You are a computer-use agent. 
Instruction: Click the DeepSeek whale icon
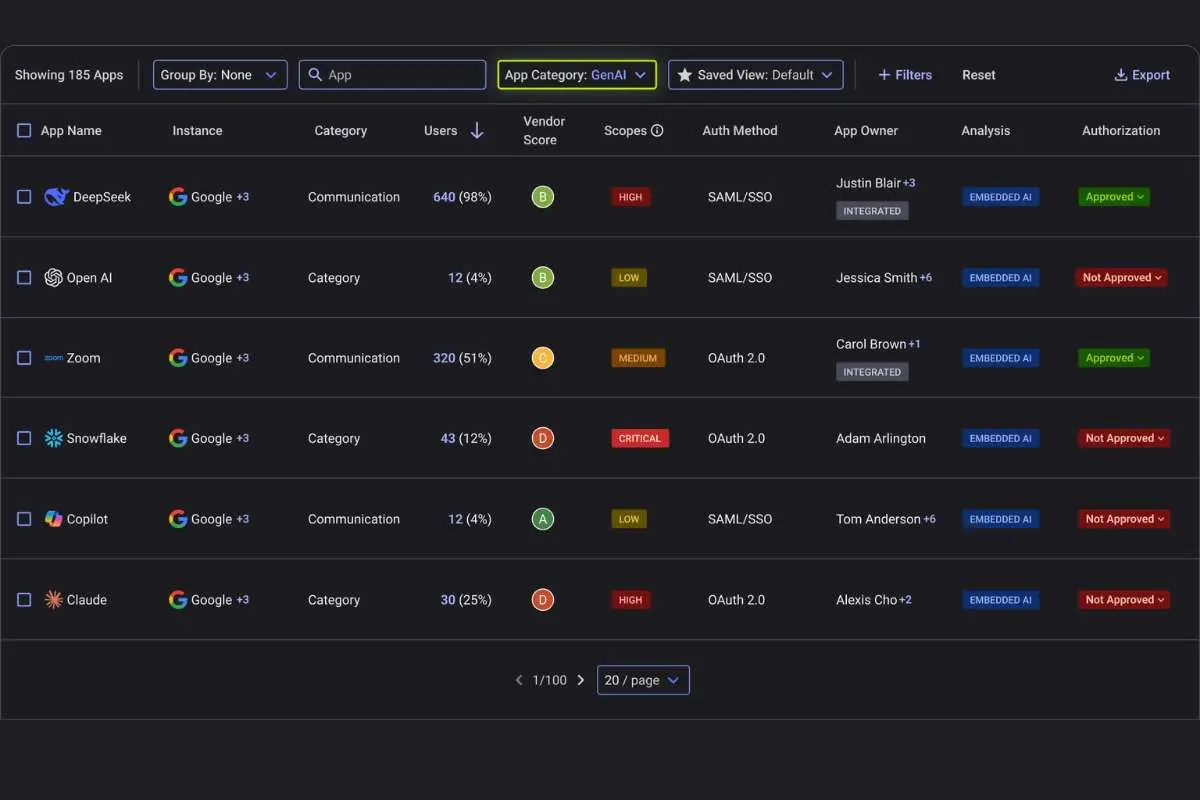pos(56,197)
